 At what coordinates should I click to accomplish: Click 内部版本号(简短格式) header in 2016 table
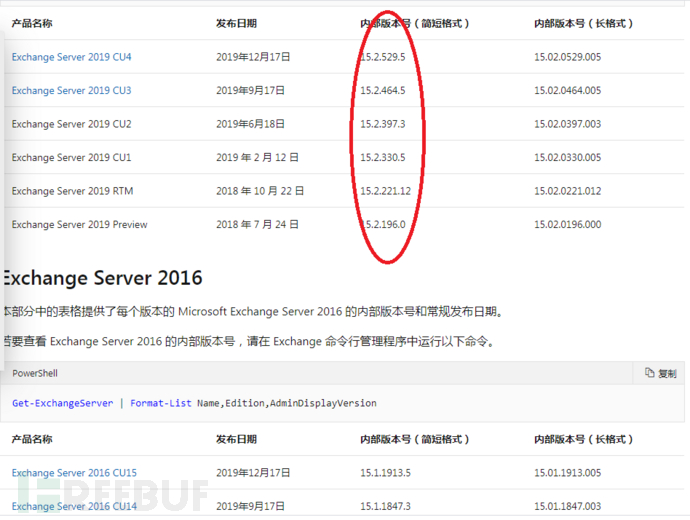(x=415, y=439)
